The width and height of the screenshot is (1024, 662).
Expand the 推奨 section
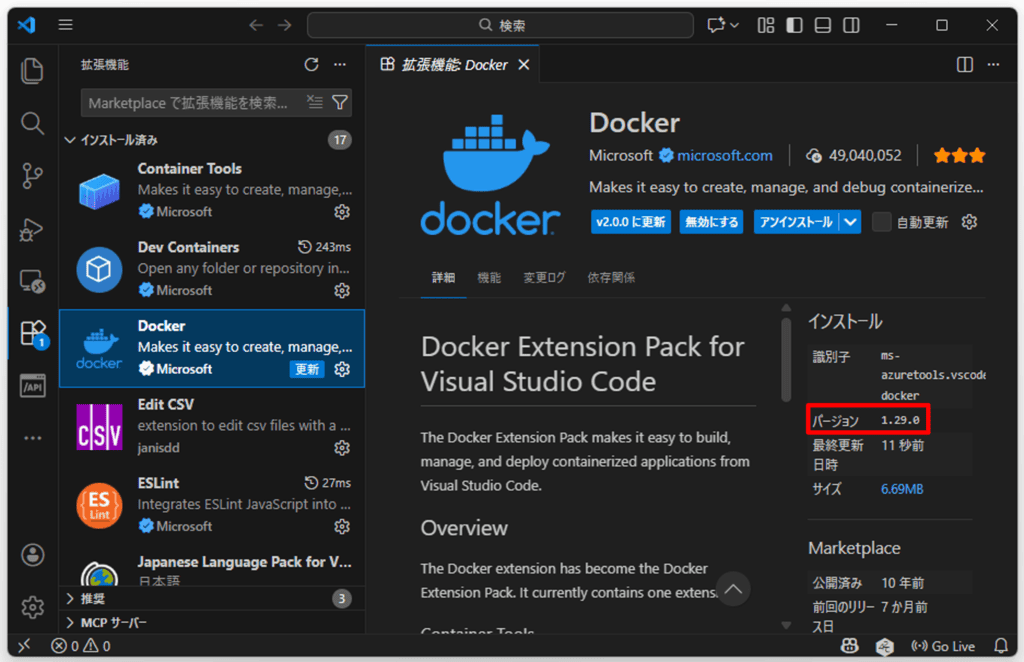92,598
